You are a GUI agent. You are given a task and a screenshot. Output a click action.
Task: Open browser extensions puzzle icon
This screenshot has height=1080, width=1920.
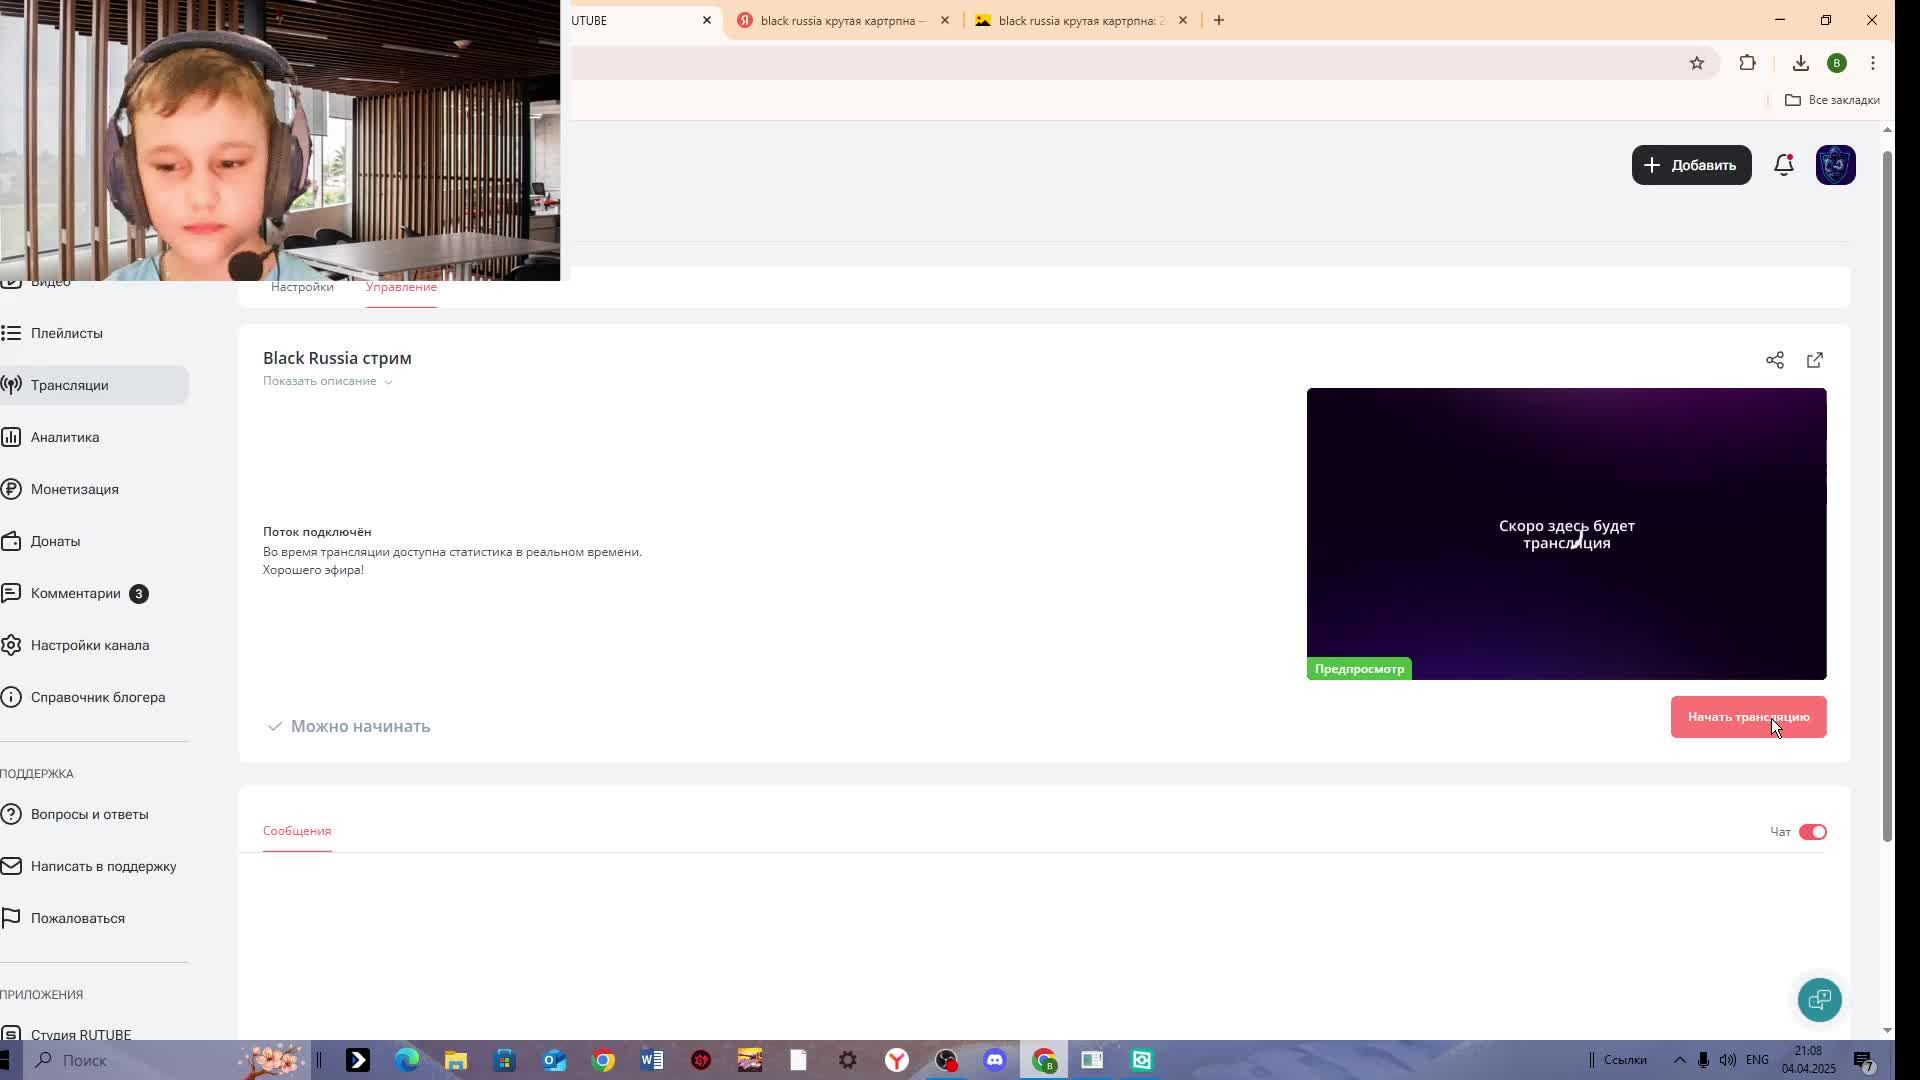tap(1747, 63)
